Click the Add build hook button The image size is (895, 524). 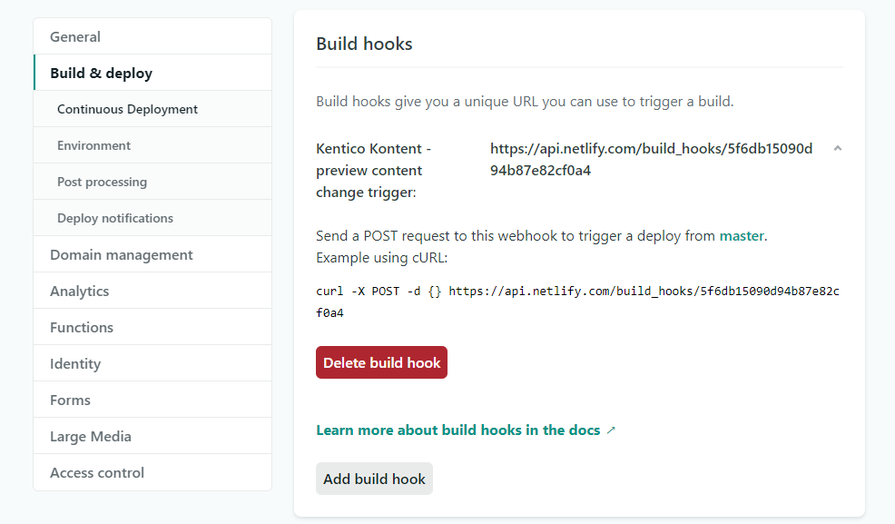374,479
